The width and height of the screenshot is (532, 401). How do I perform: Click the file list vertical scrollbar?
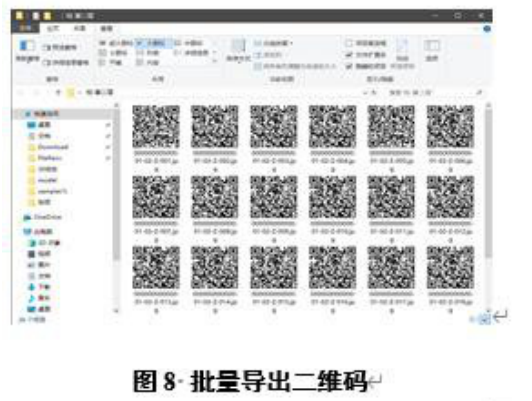(x=488, y=183)
